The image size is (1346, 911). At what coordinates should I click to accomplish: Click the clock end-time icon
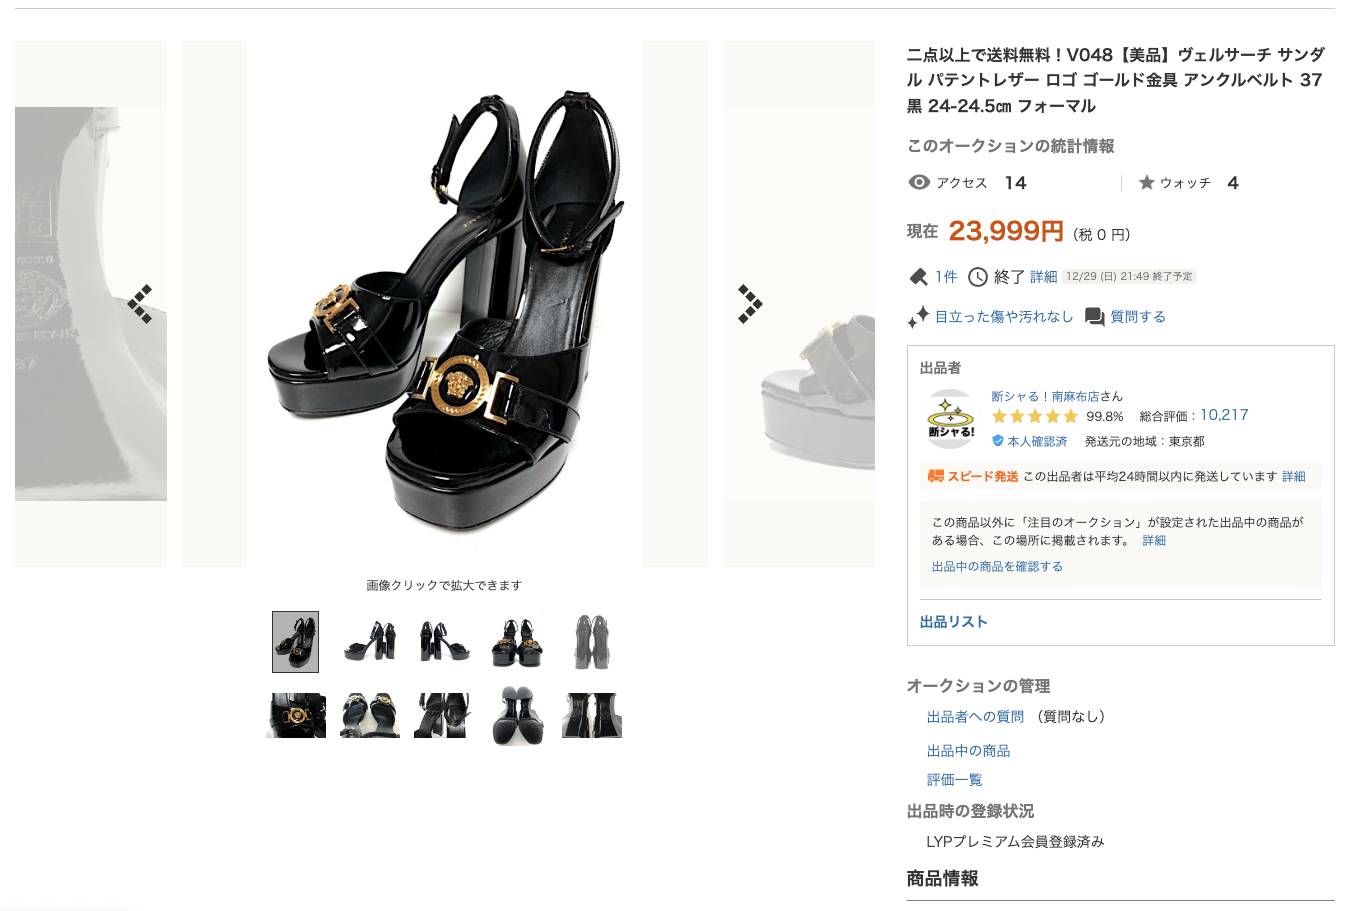tap(978, 277)
